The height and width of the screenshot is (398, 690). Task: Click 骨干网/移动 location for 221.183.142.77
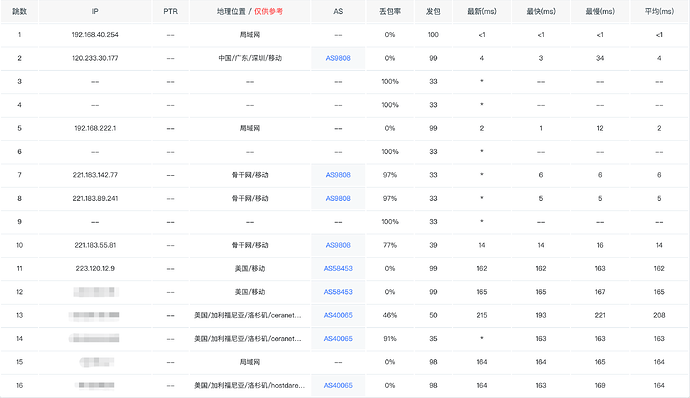point(250,175)
